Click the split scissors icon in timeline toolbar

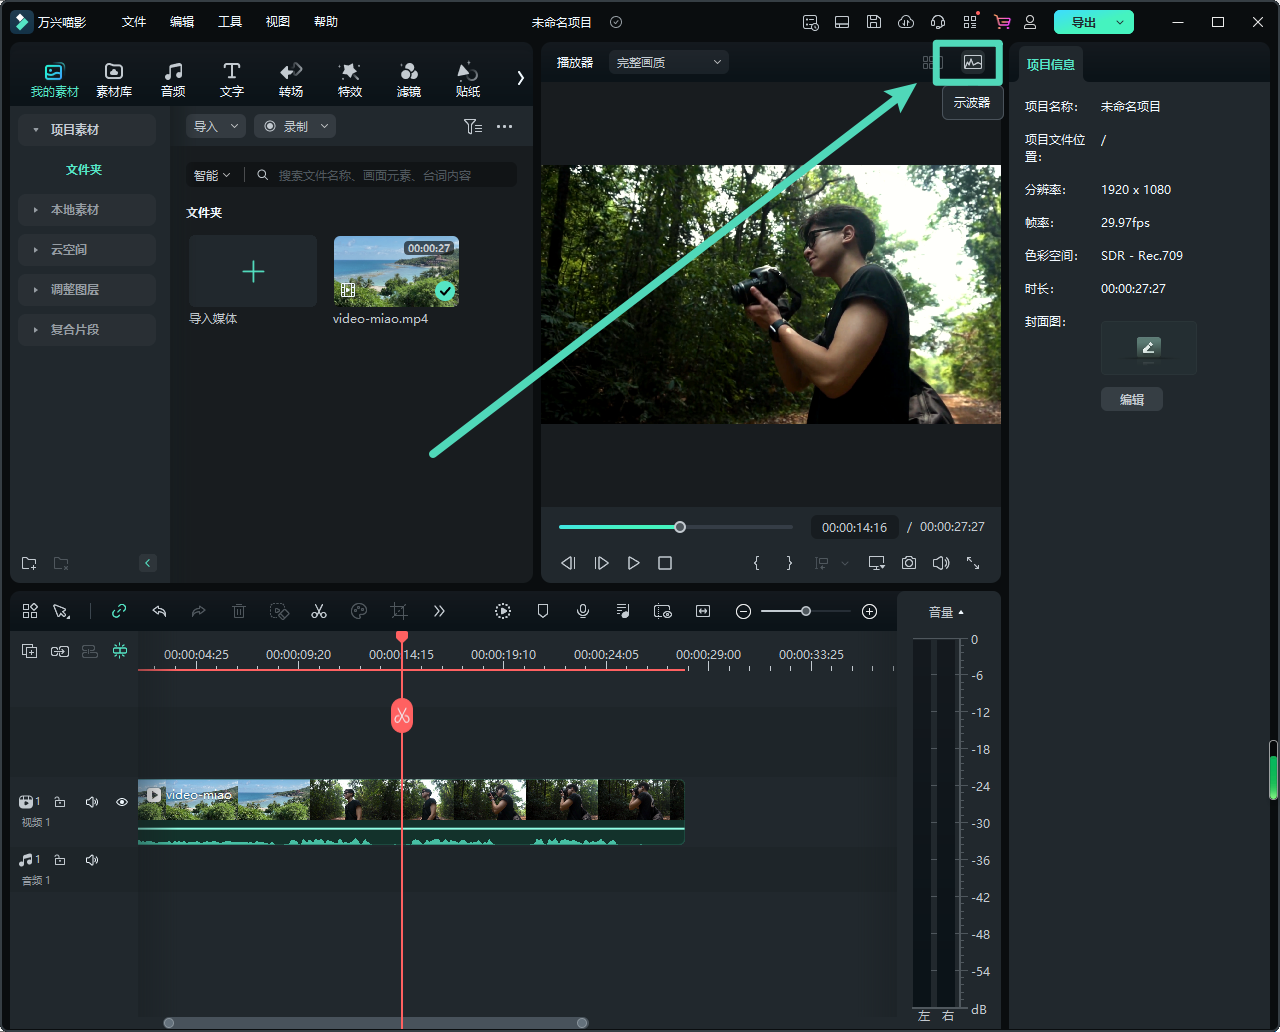pos(319,611)
